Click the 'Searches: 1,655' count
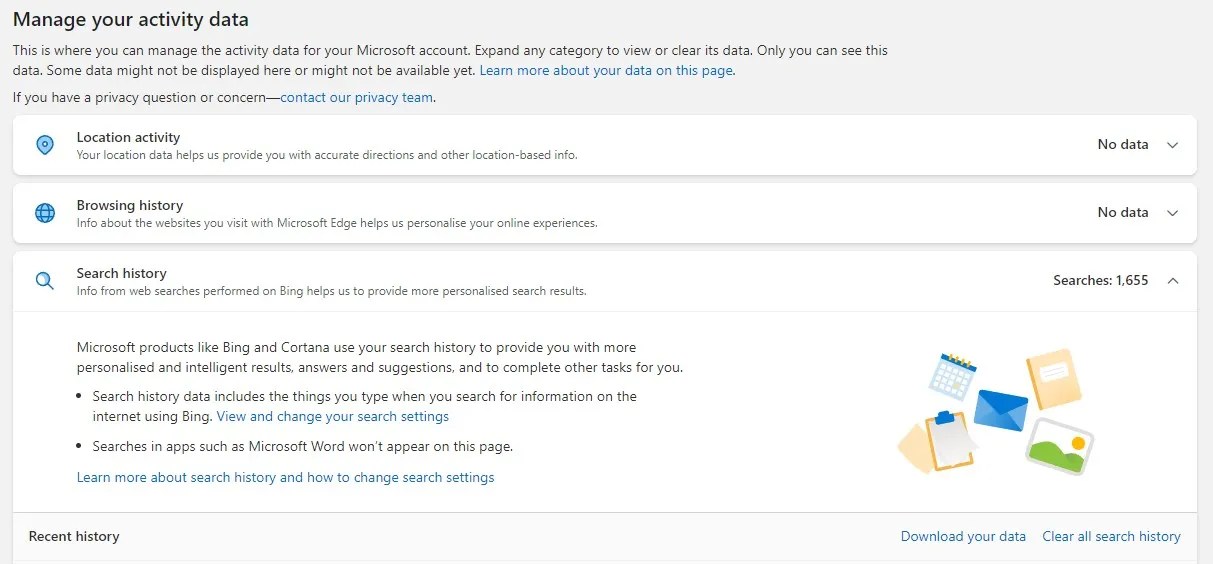The image size is (1213, 564). (x=1101, y=281)
